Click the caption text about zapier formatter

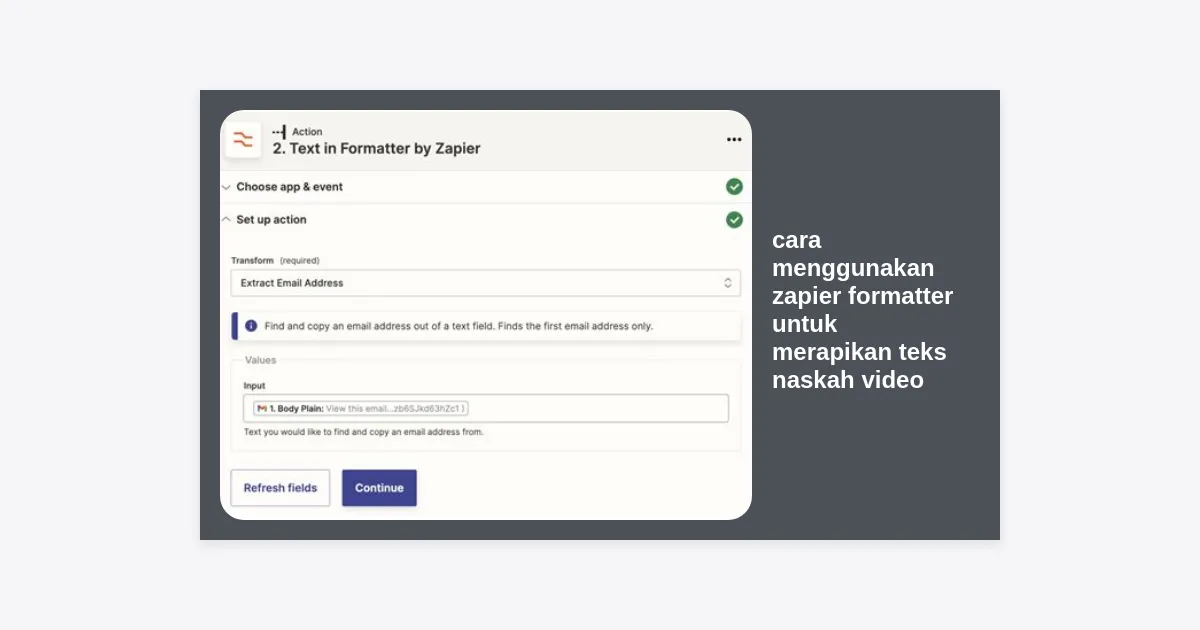pos(861,310)
